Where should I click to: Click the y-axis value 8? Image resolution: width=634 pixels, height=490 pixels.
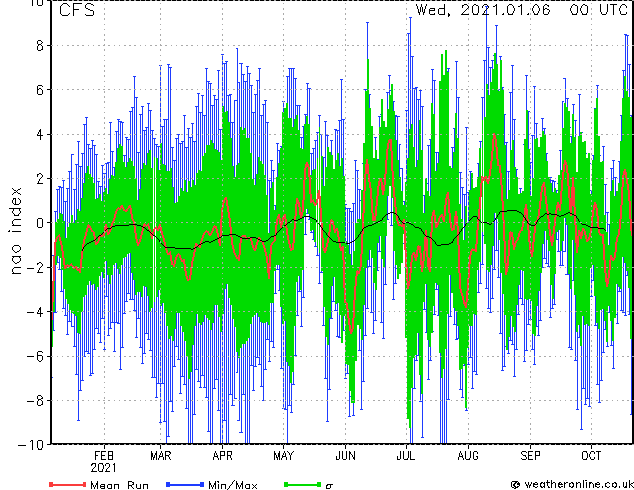tap(40, 45)
